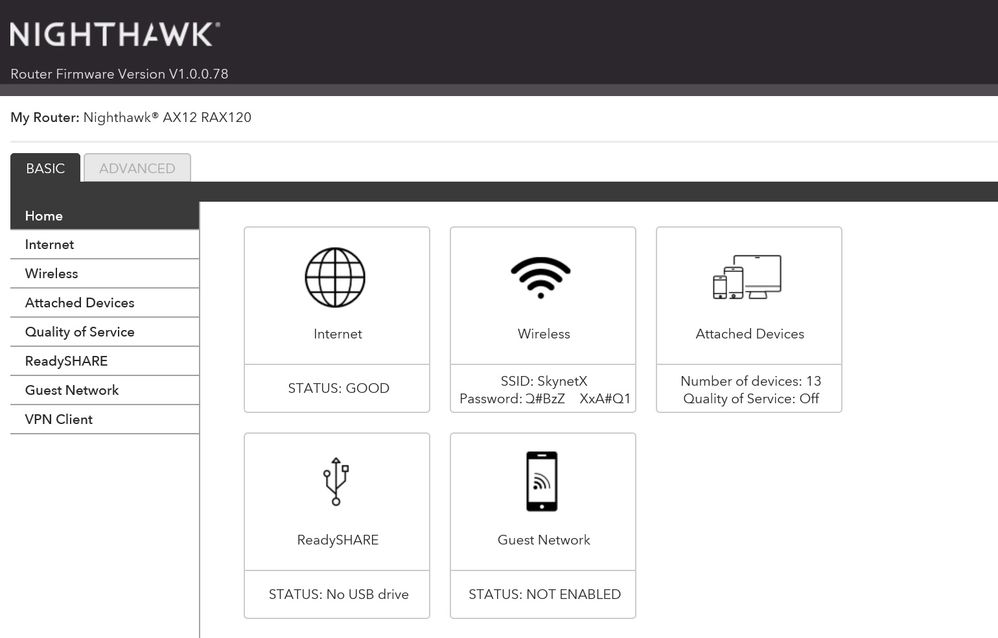Open Internet in the sidebar menu
The width and height of the screenshot is (998, 638).
[x=104, y=245]
